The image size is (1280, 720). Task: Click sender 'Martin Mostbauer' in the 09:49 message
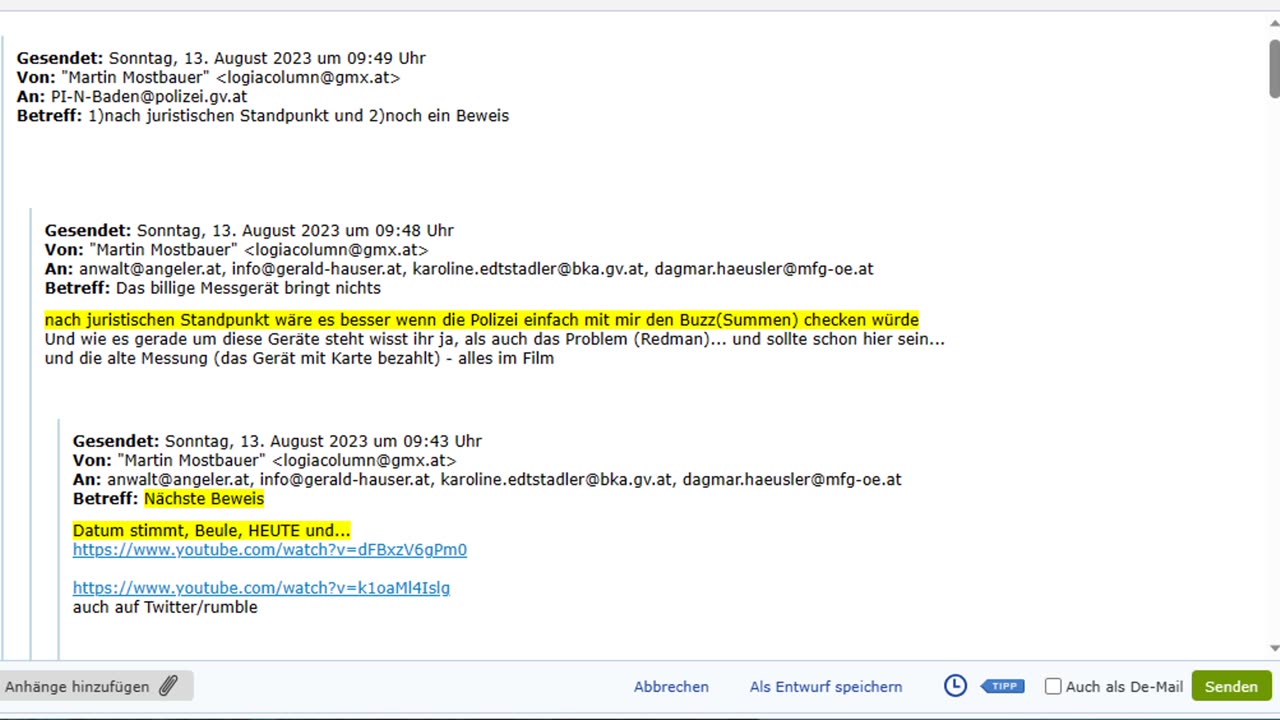click(135, 78)
